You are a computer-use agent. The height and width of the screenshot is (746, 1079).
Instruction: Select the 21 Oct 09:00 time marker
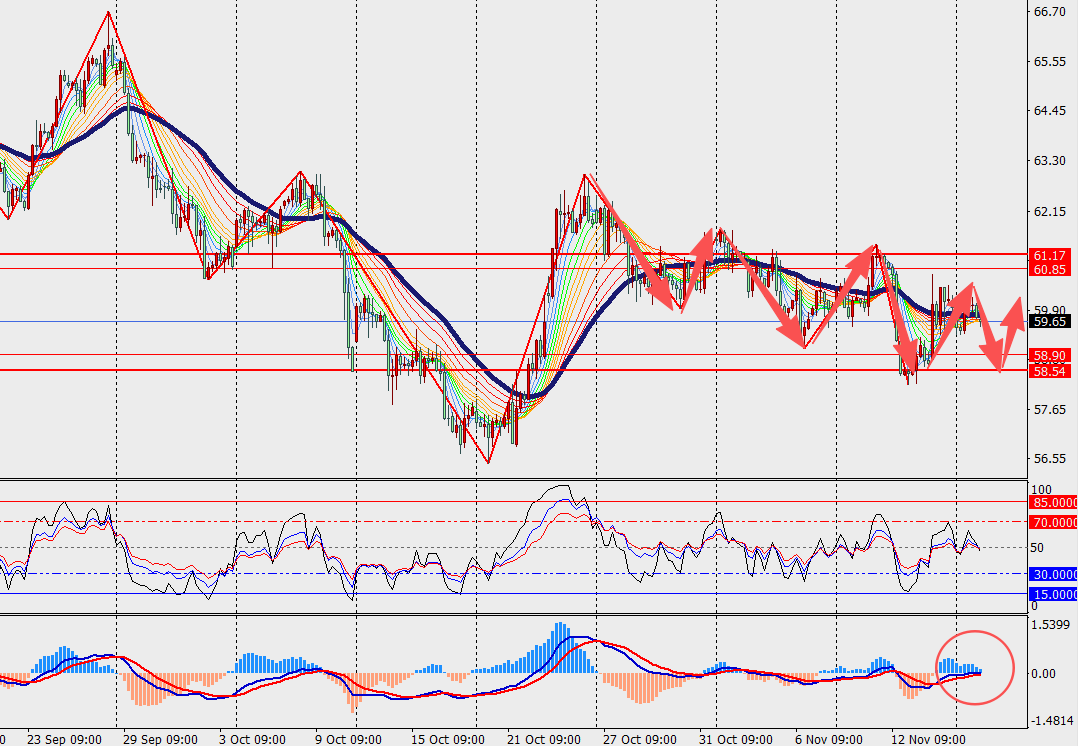pos(541,738)
